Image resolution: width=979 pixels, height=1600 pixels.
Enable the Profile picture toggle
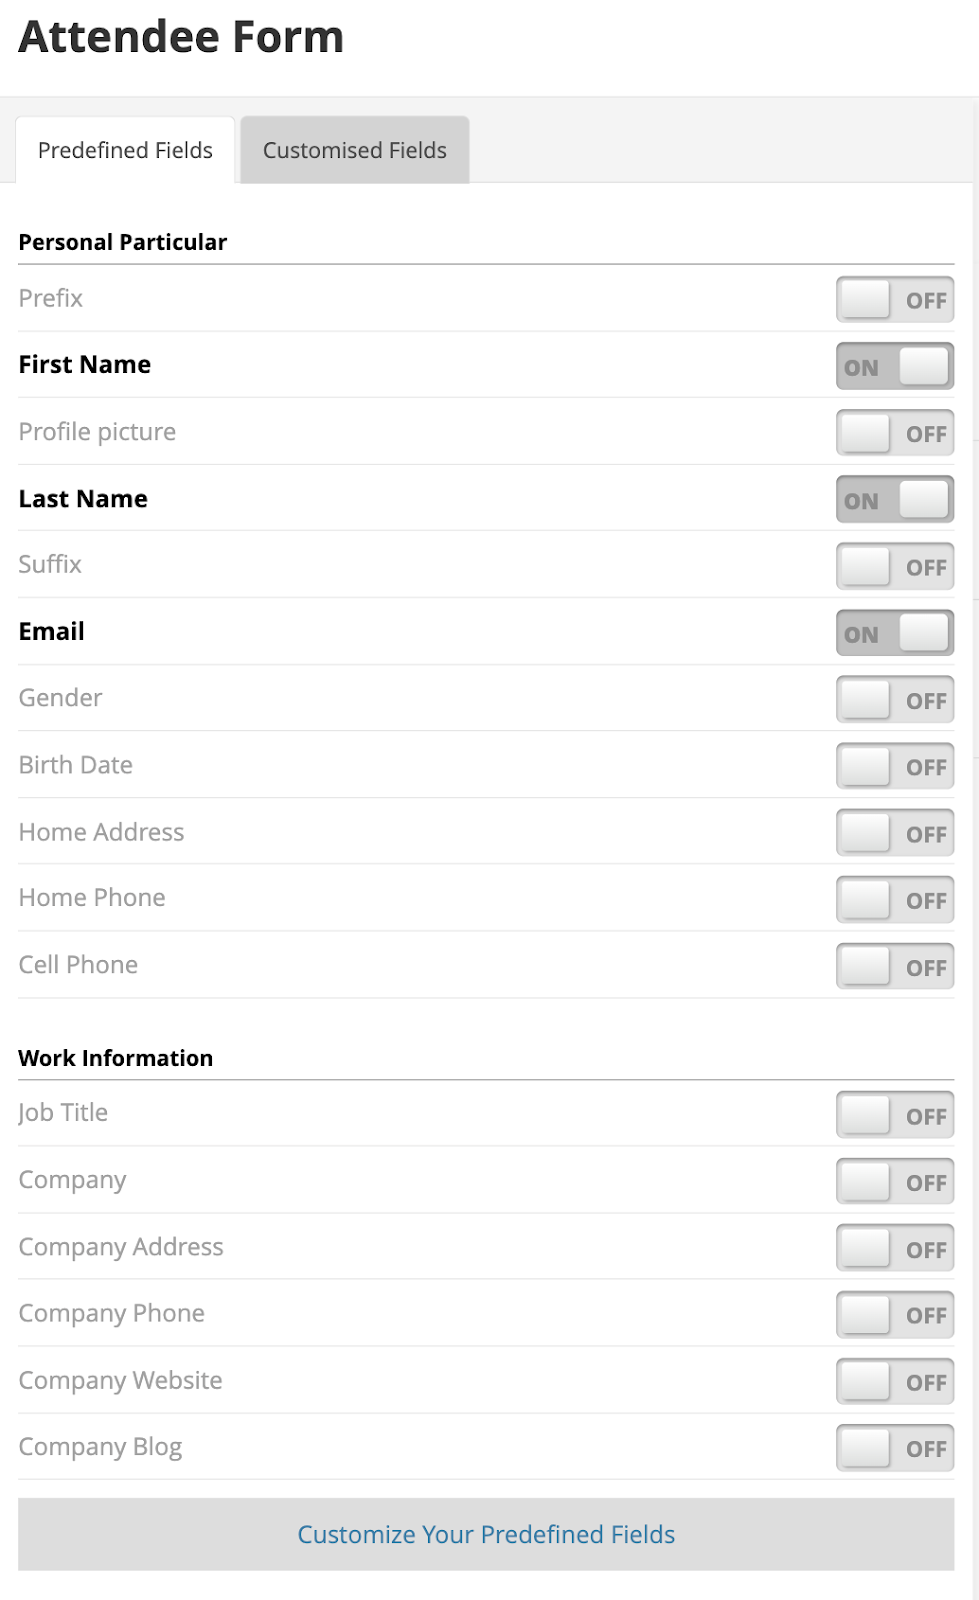click(894, 434)
